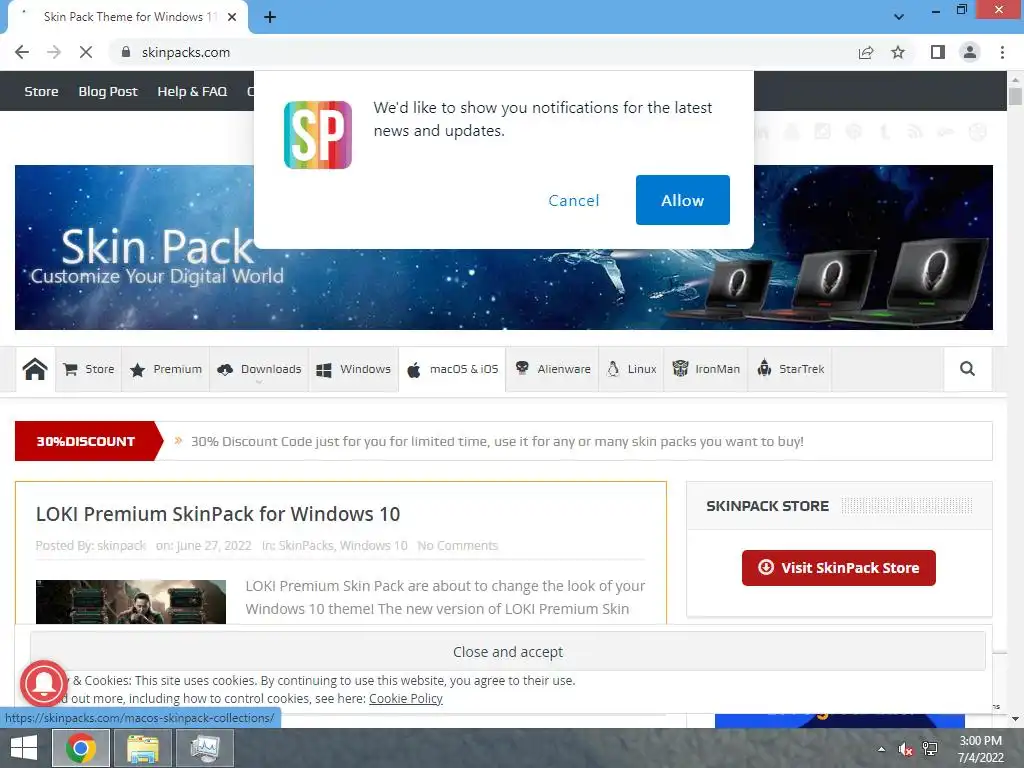Click the skinpack author link
The image size is (1024, 768).
click(x=121, y=545)
